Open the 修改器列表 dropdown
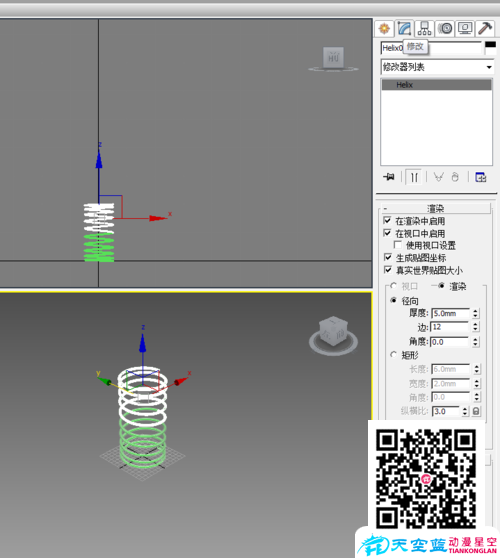Image resolution: width=500 pixels, height=558 pixels. click(x=437, y=67)
